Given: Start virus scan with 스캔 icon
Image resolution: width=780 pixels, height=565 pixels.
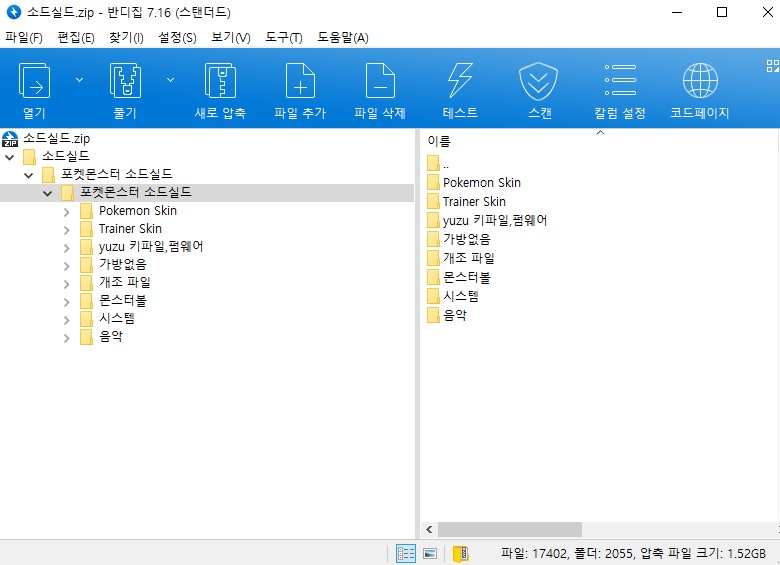Looking at the screenshot, I should click(x=539, y=81).
